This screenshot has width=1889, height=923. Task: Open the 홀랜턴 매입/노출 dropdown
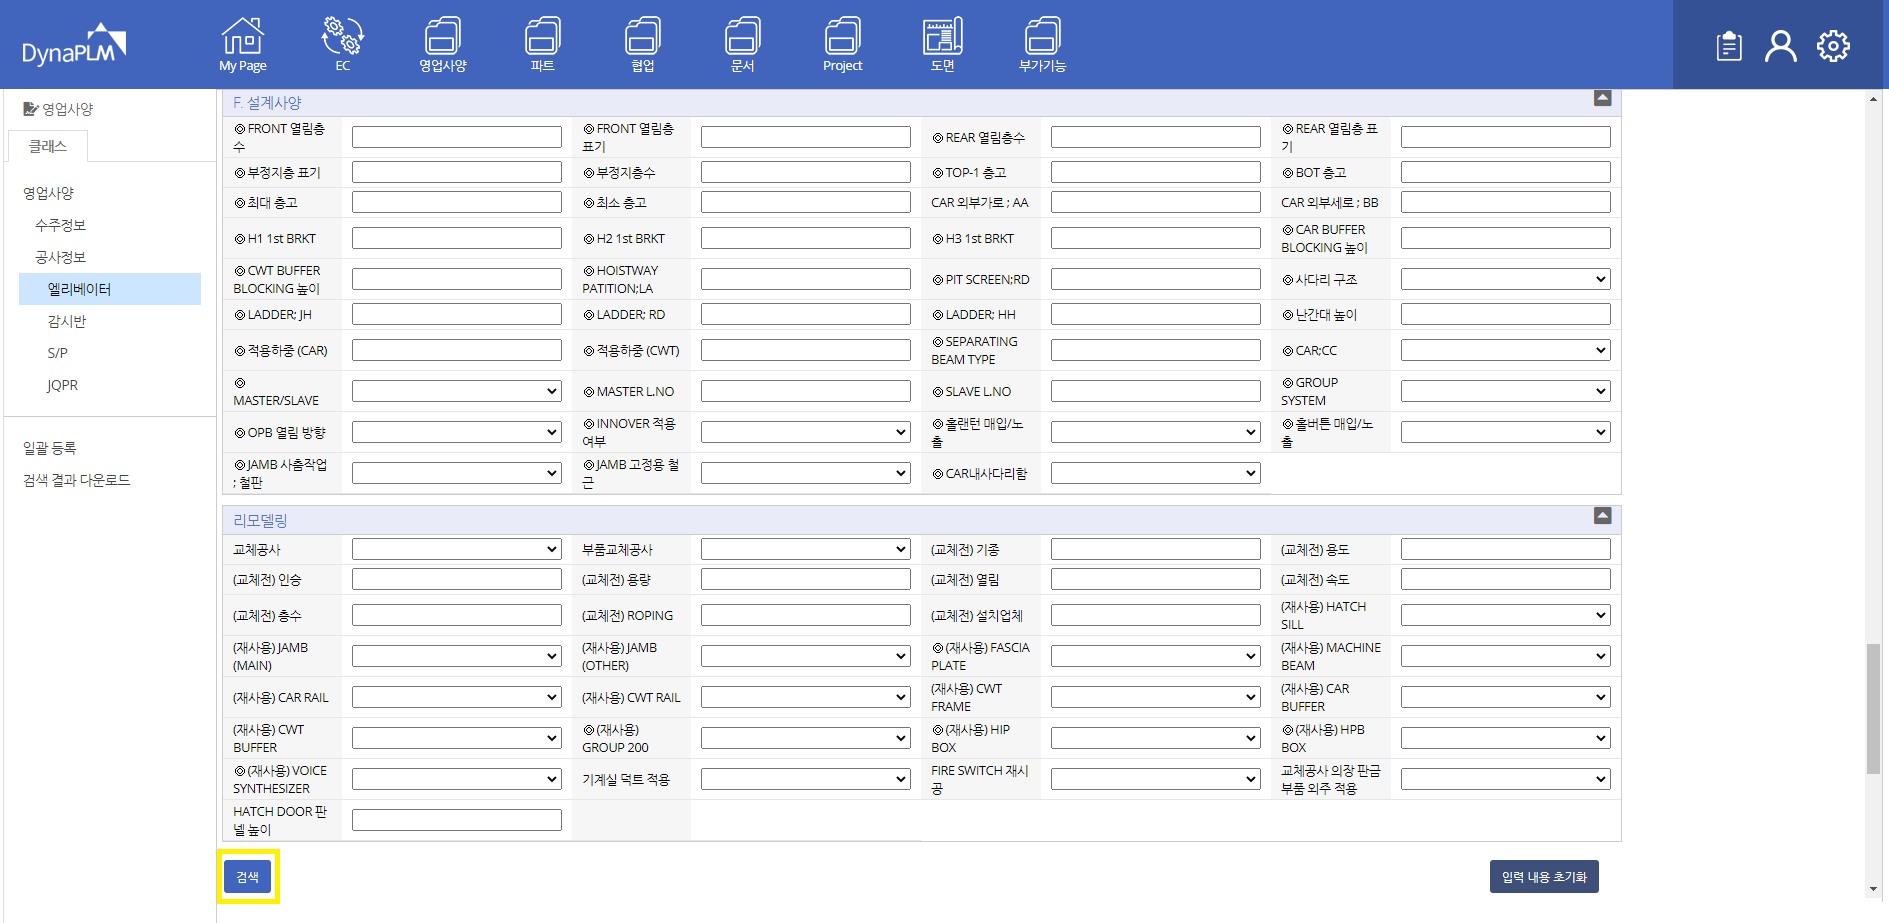click(x=1156, y=433)
